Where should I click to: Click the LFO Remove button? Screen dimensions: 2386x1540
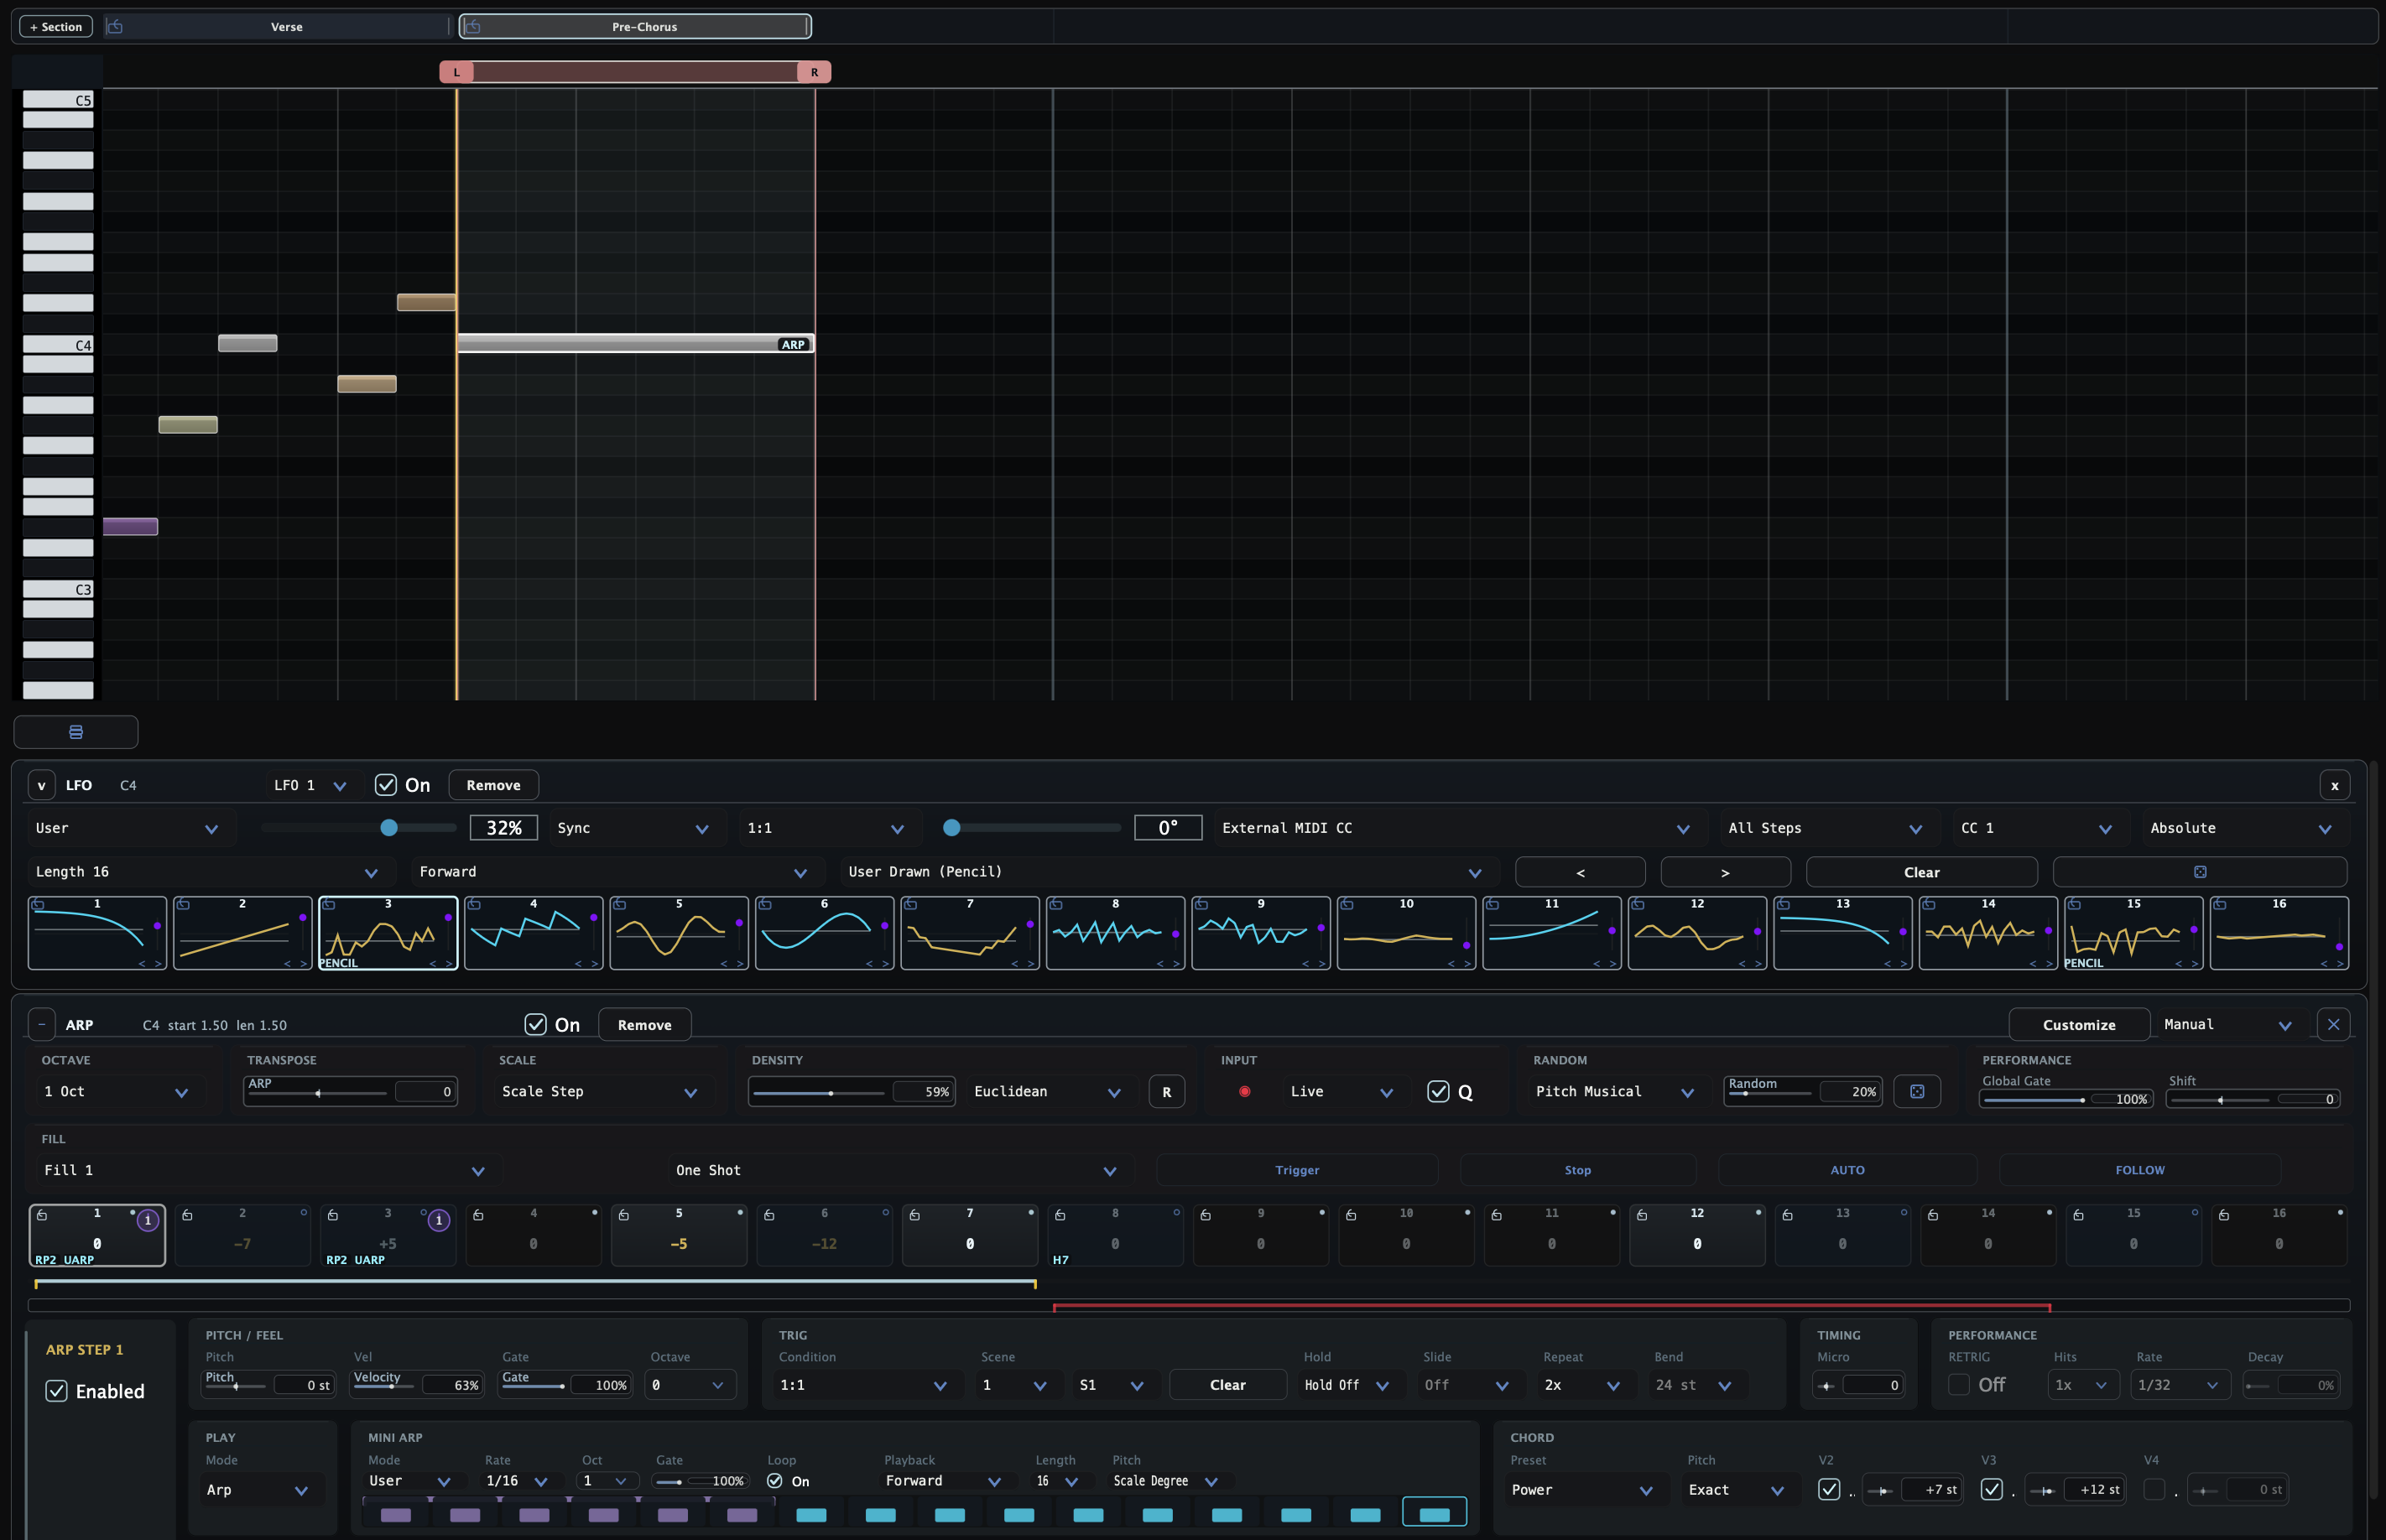(x=493, y=785)
